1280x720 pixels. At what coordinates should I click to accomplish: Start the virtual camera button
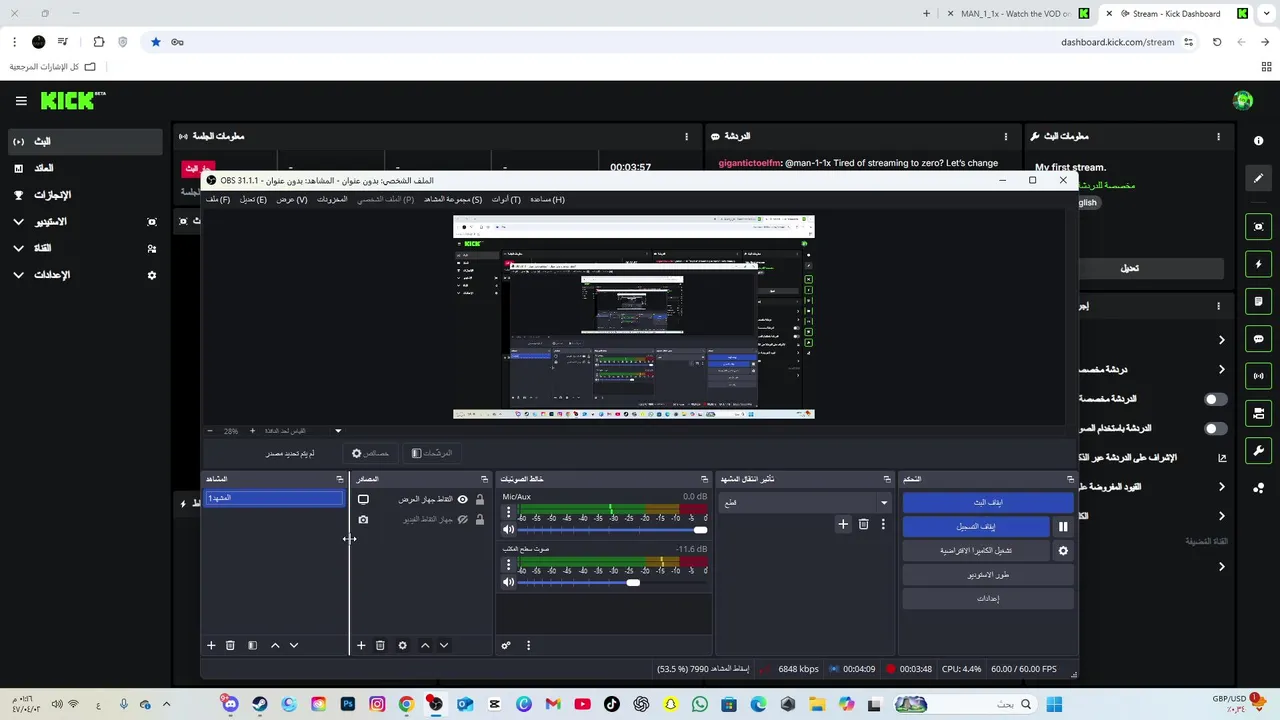[x=976, y=550]
